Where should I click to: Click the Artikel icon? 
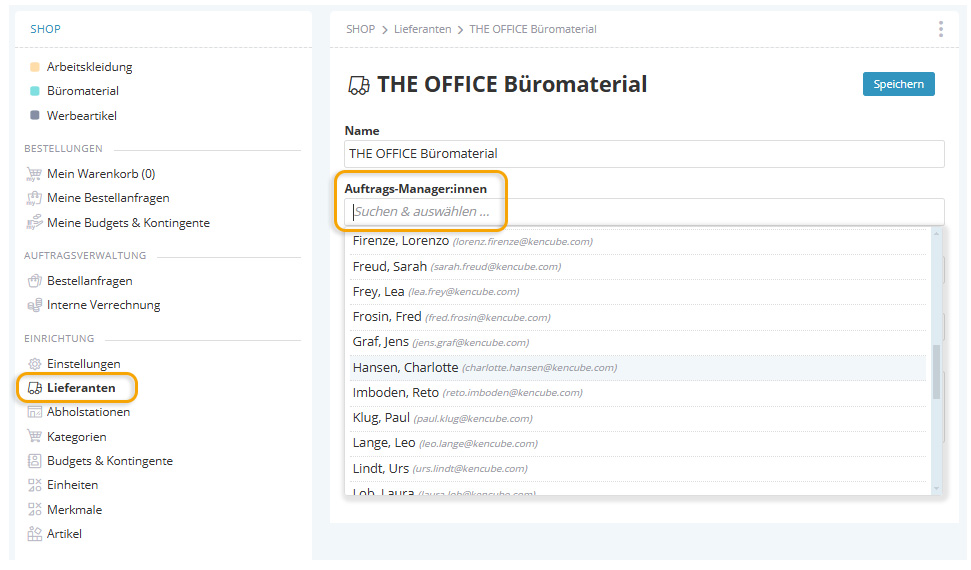coord(35,533)
